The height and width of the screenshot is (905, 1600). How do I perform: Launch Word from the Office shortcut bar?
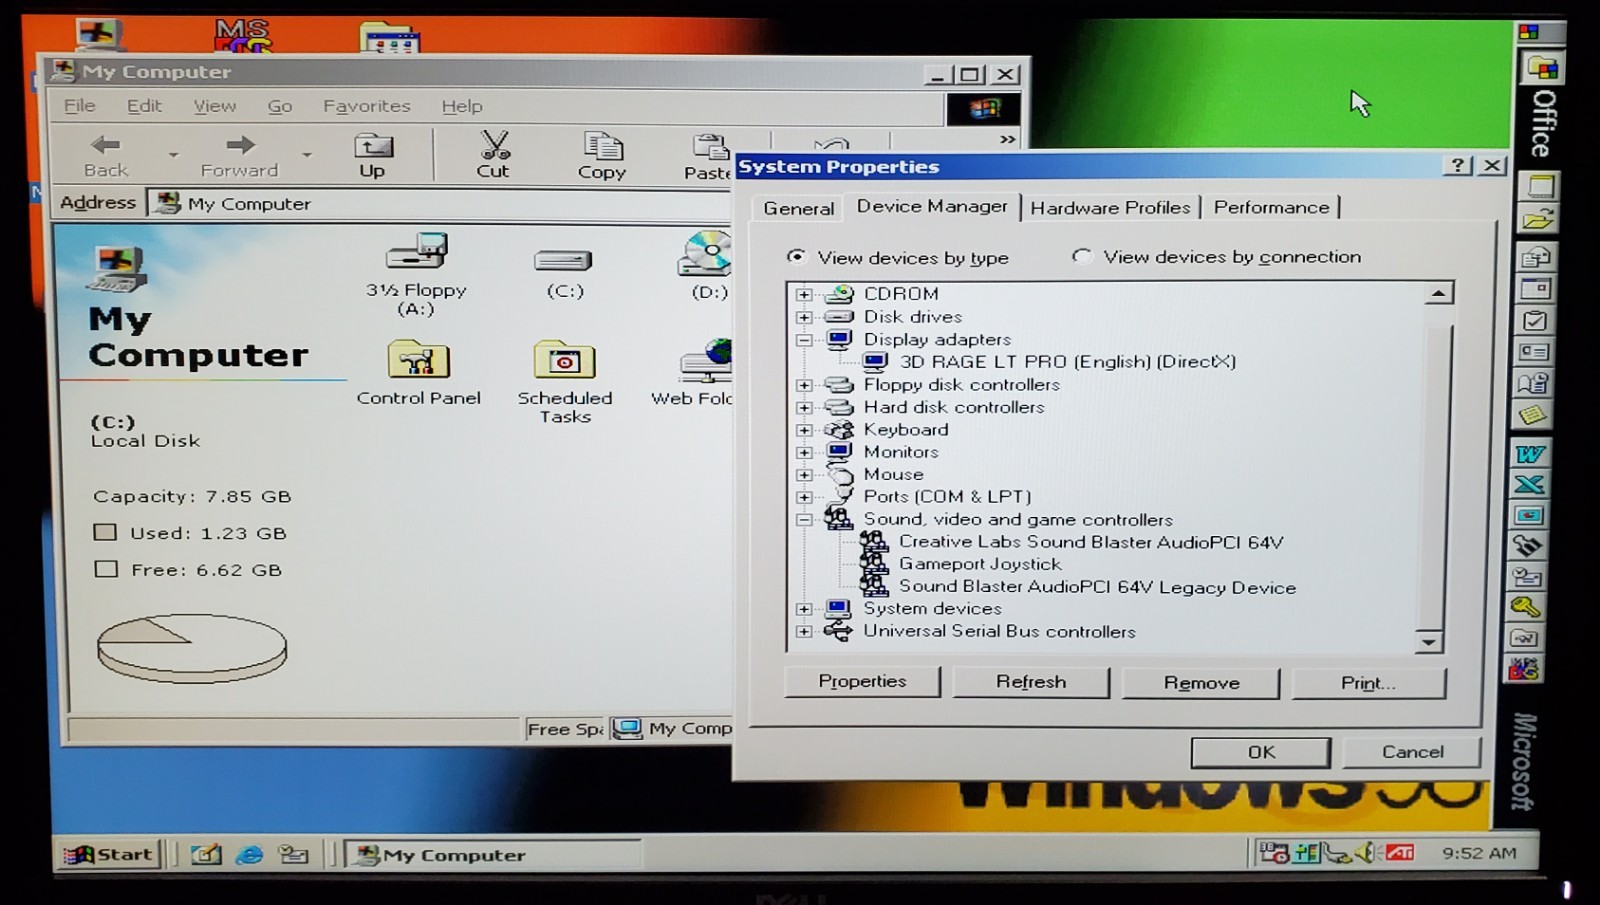point(1529,454)
